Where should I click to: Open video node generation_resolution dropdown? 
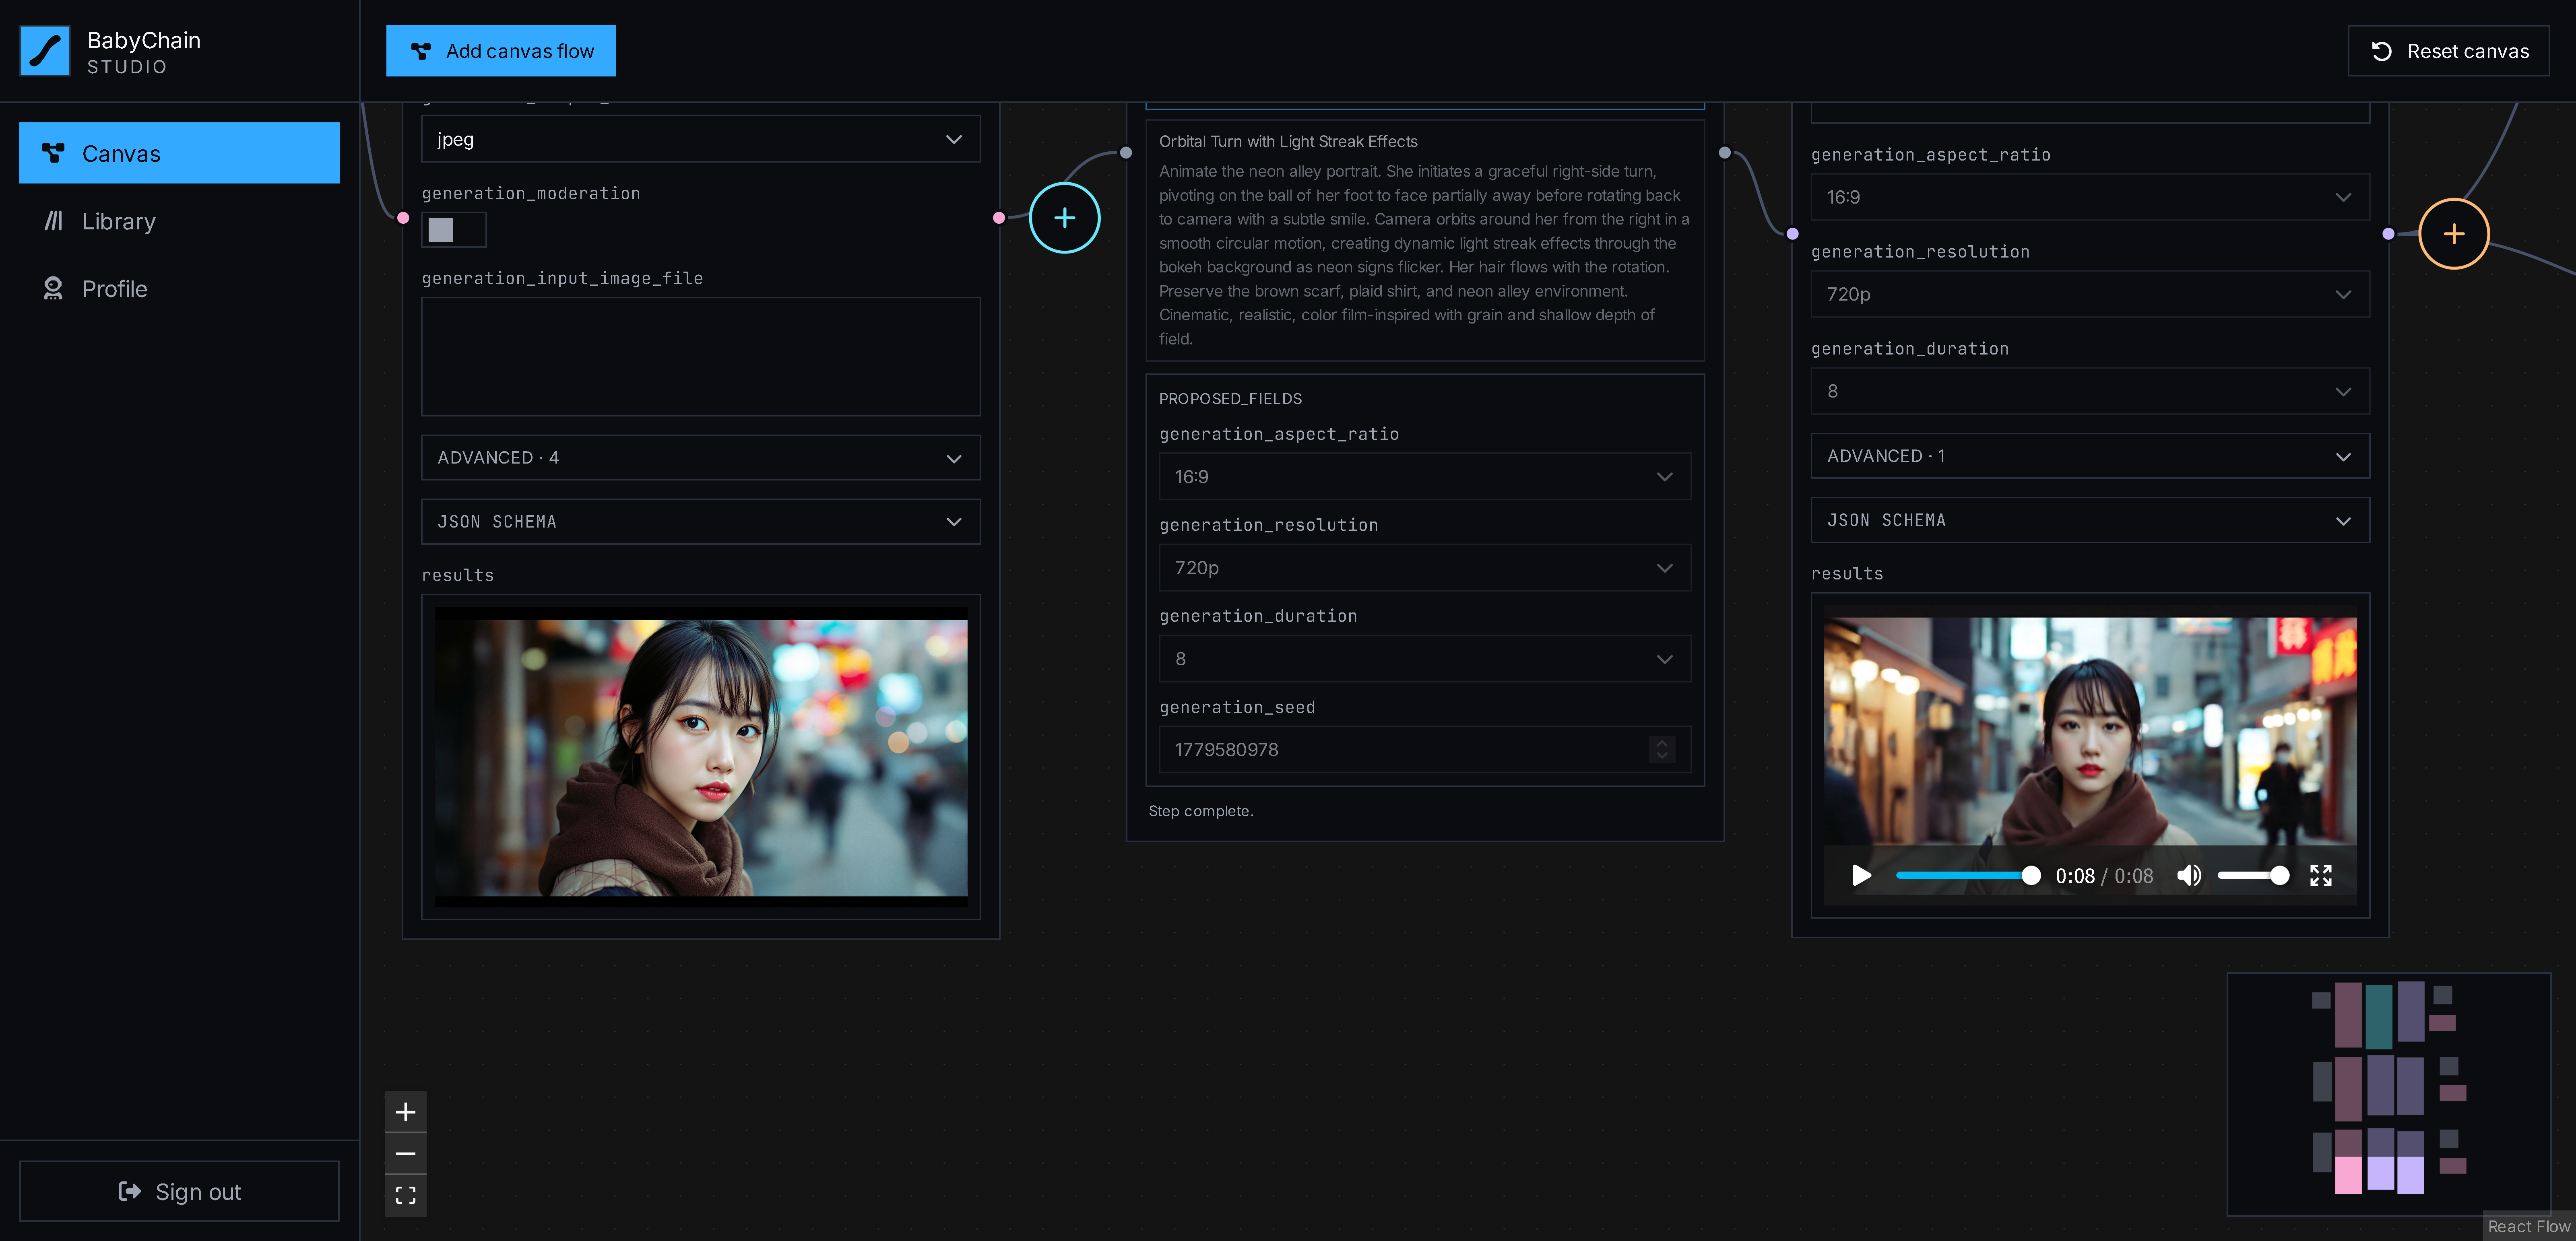click(2090, 294)
